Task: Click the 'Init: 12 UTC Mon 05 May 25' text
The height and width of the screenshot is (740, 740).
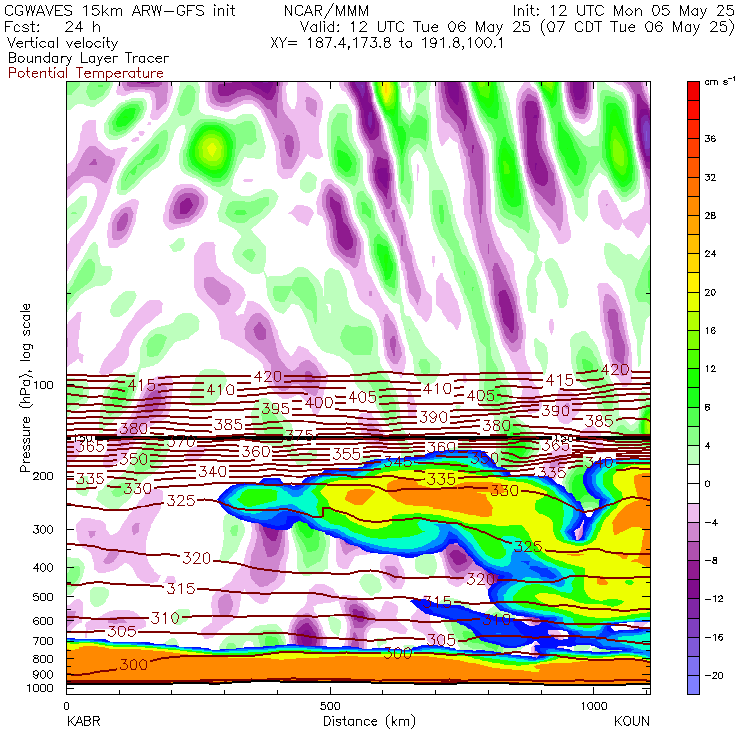Action: 623,10
